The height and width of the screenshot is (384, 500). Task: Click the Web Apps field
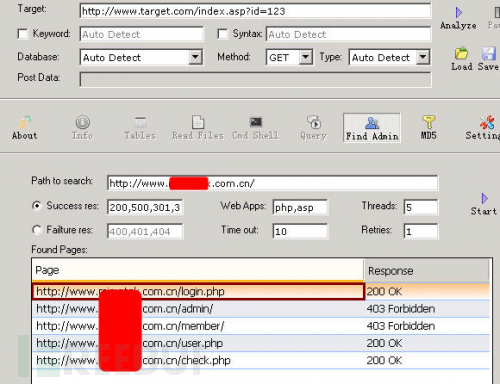[x=300, y=207]
